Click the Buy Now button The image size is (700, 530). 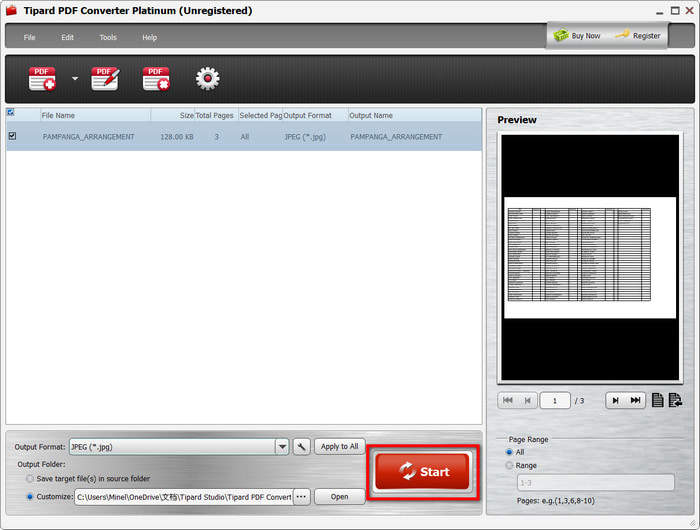point(577,36)
